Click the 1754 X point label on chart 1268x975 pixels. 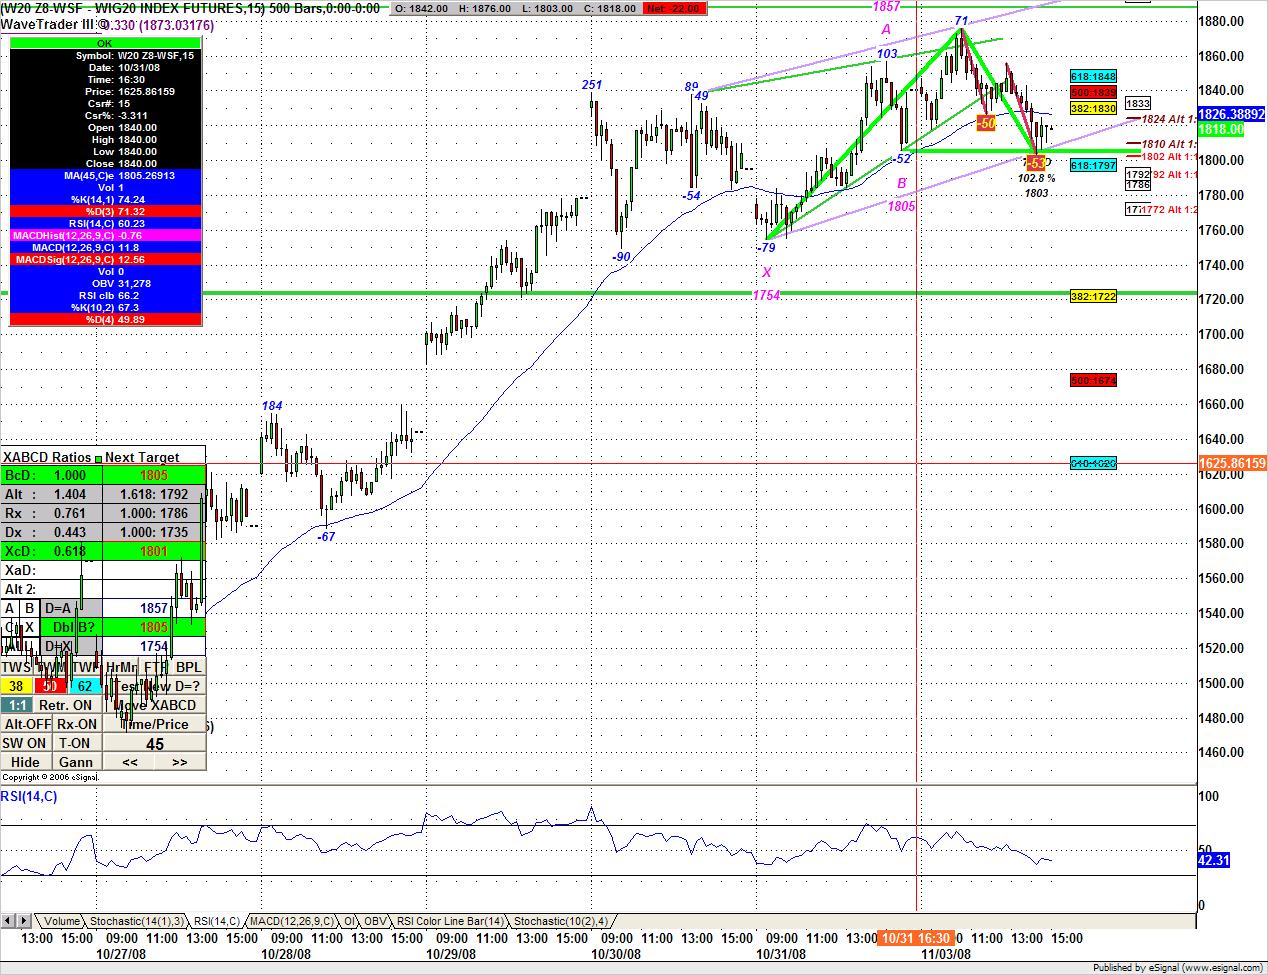click(766, 295)
